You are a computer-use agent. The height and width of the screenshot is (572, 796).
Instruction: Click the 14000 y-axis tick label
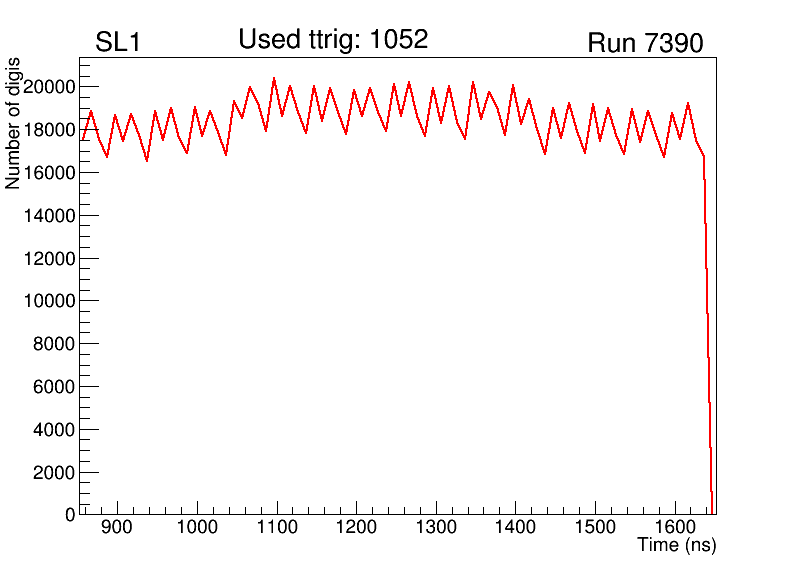49,216
